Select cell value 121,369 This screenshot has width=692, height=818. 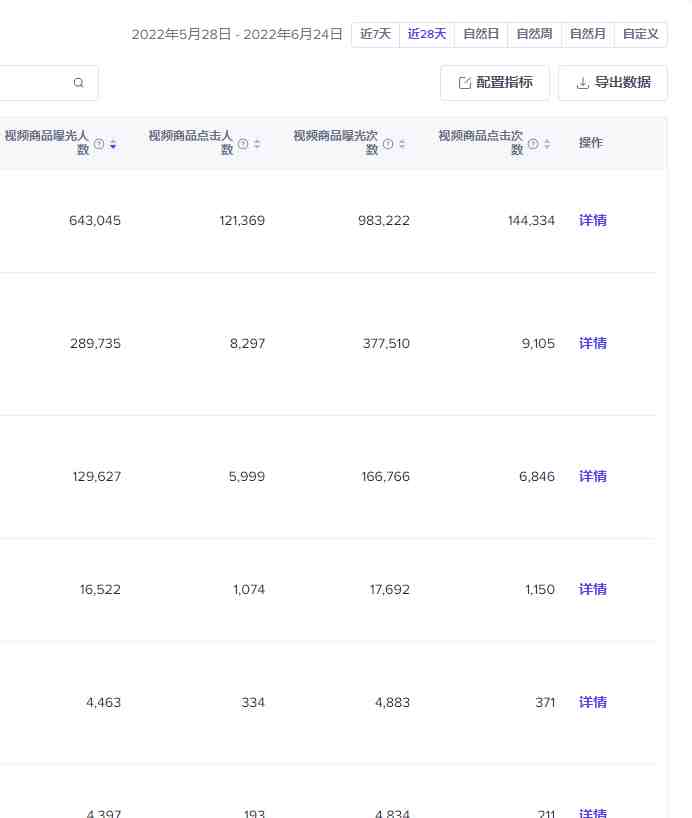point(242,221)
